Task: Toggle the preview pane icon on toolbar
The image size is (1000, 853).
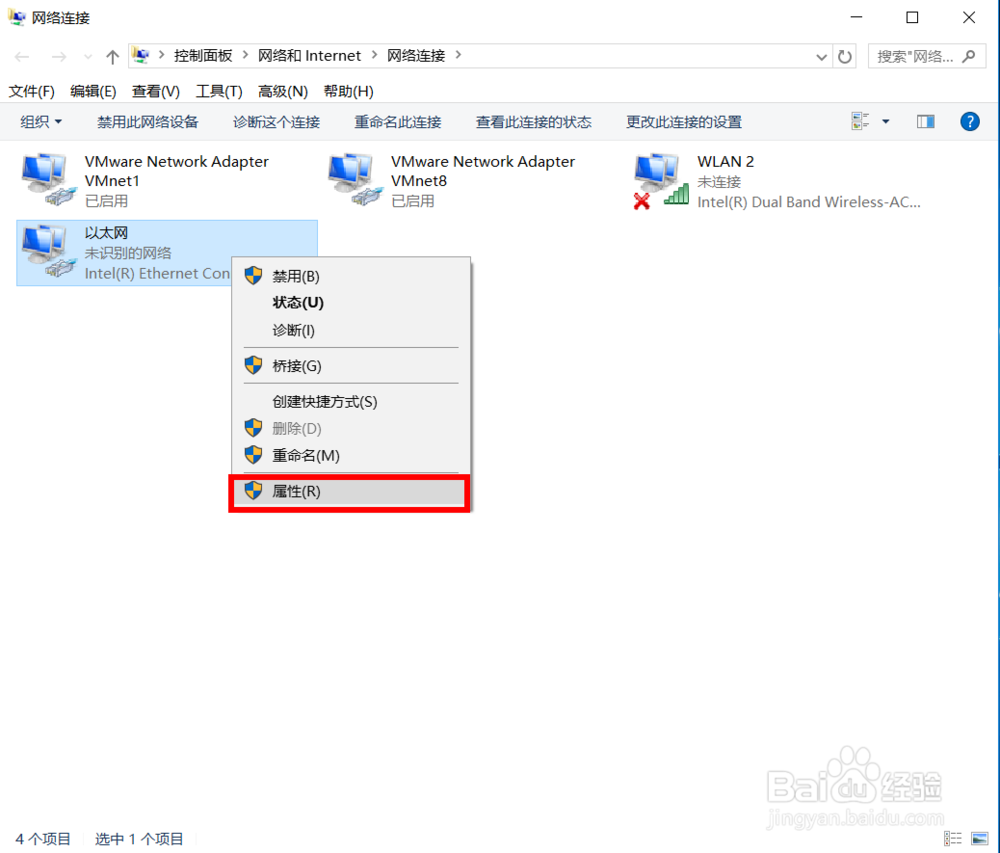Action: click(924, 121)
